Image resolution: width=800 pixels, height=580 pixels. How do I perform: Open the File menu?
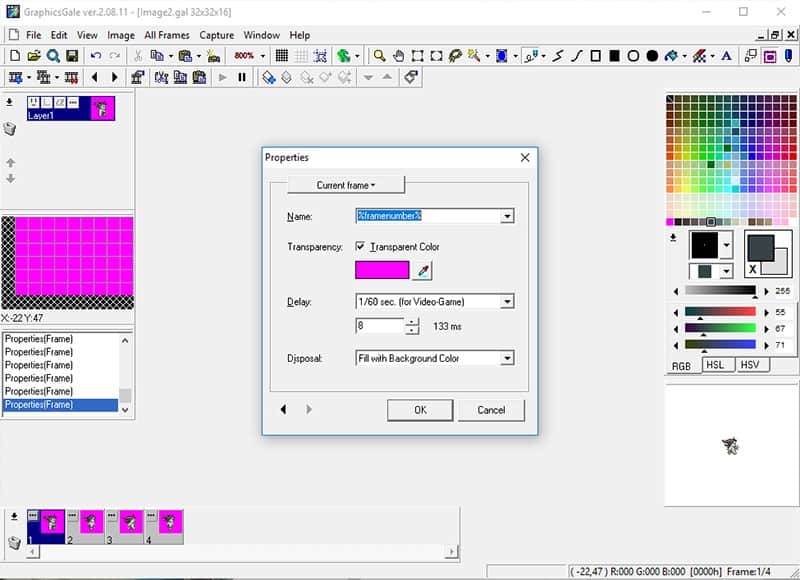coord(34,35)
